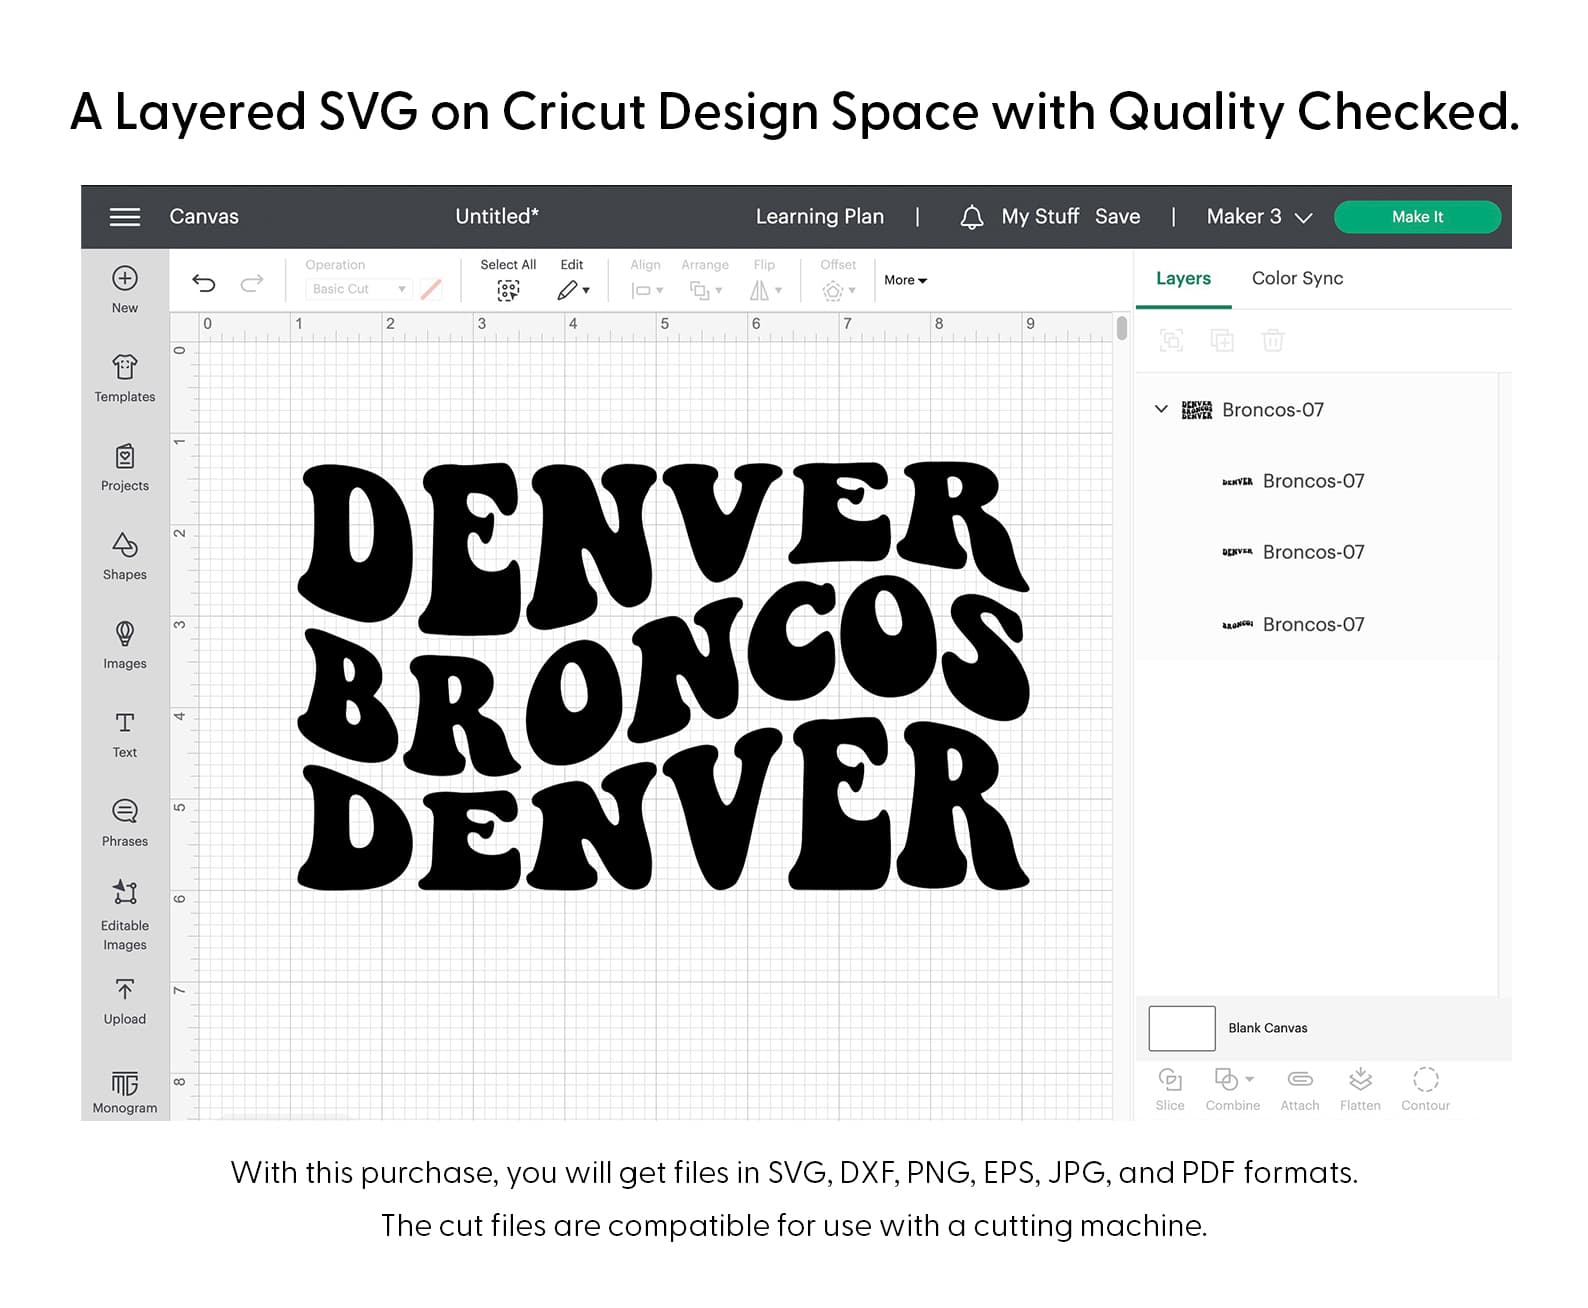
Task: Click the Select All tool
Action: pos(508,290)
